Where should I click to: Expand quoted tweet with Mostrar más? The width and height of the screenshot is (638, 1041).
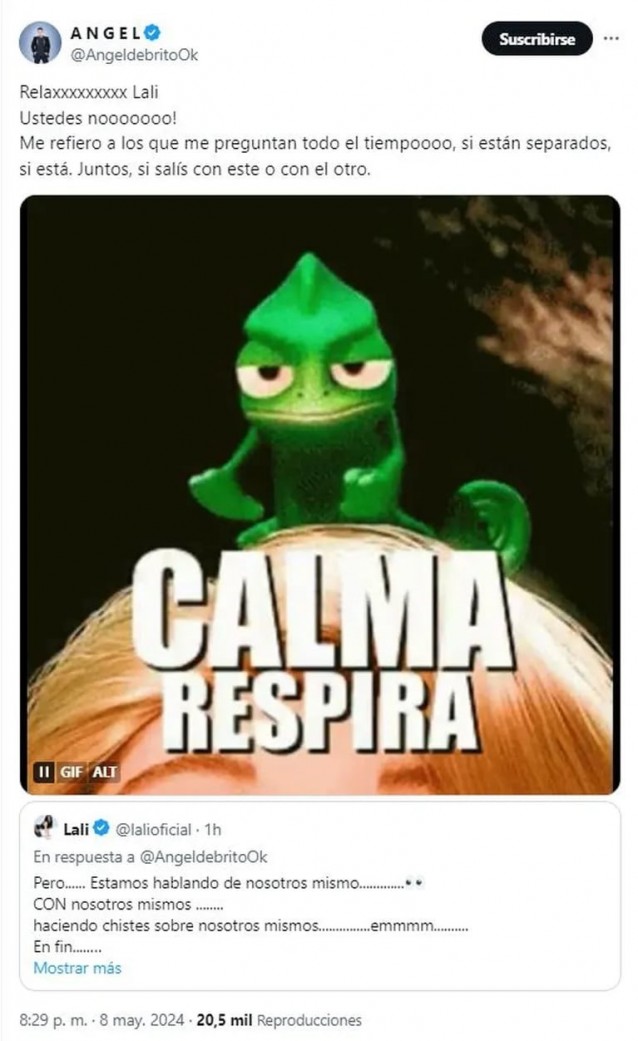[77, 968]
